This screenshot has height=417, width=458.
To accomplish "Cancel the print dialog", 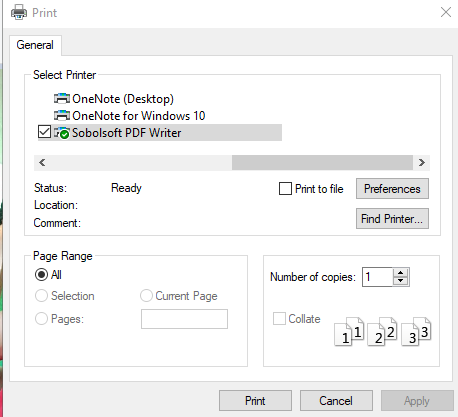I will 336,401.
